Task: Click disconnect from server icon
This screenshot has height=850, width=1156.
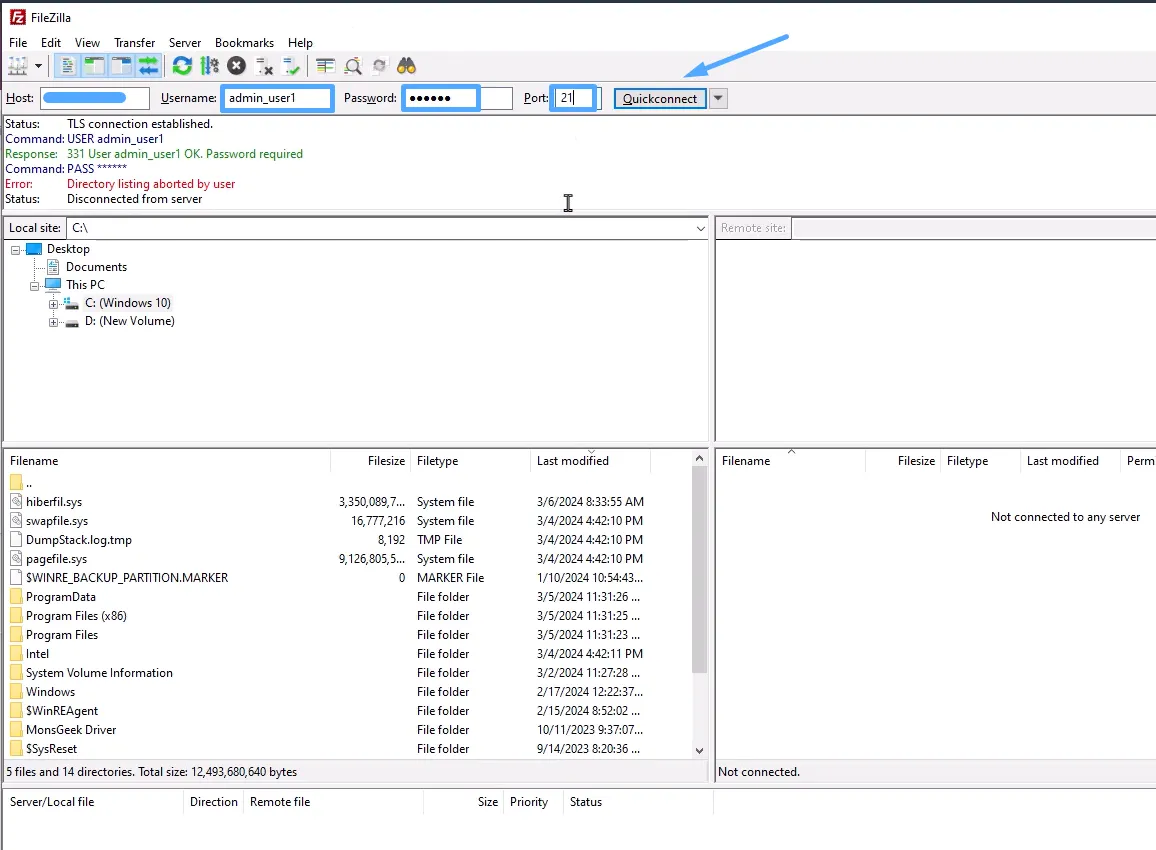Action: point(264,66)
